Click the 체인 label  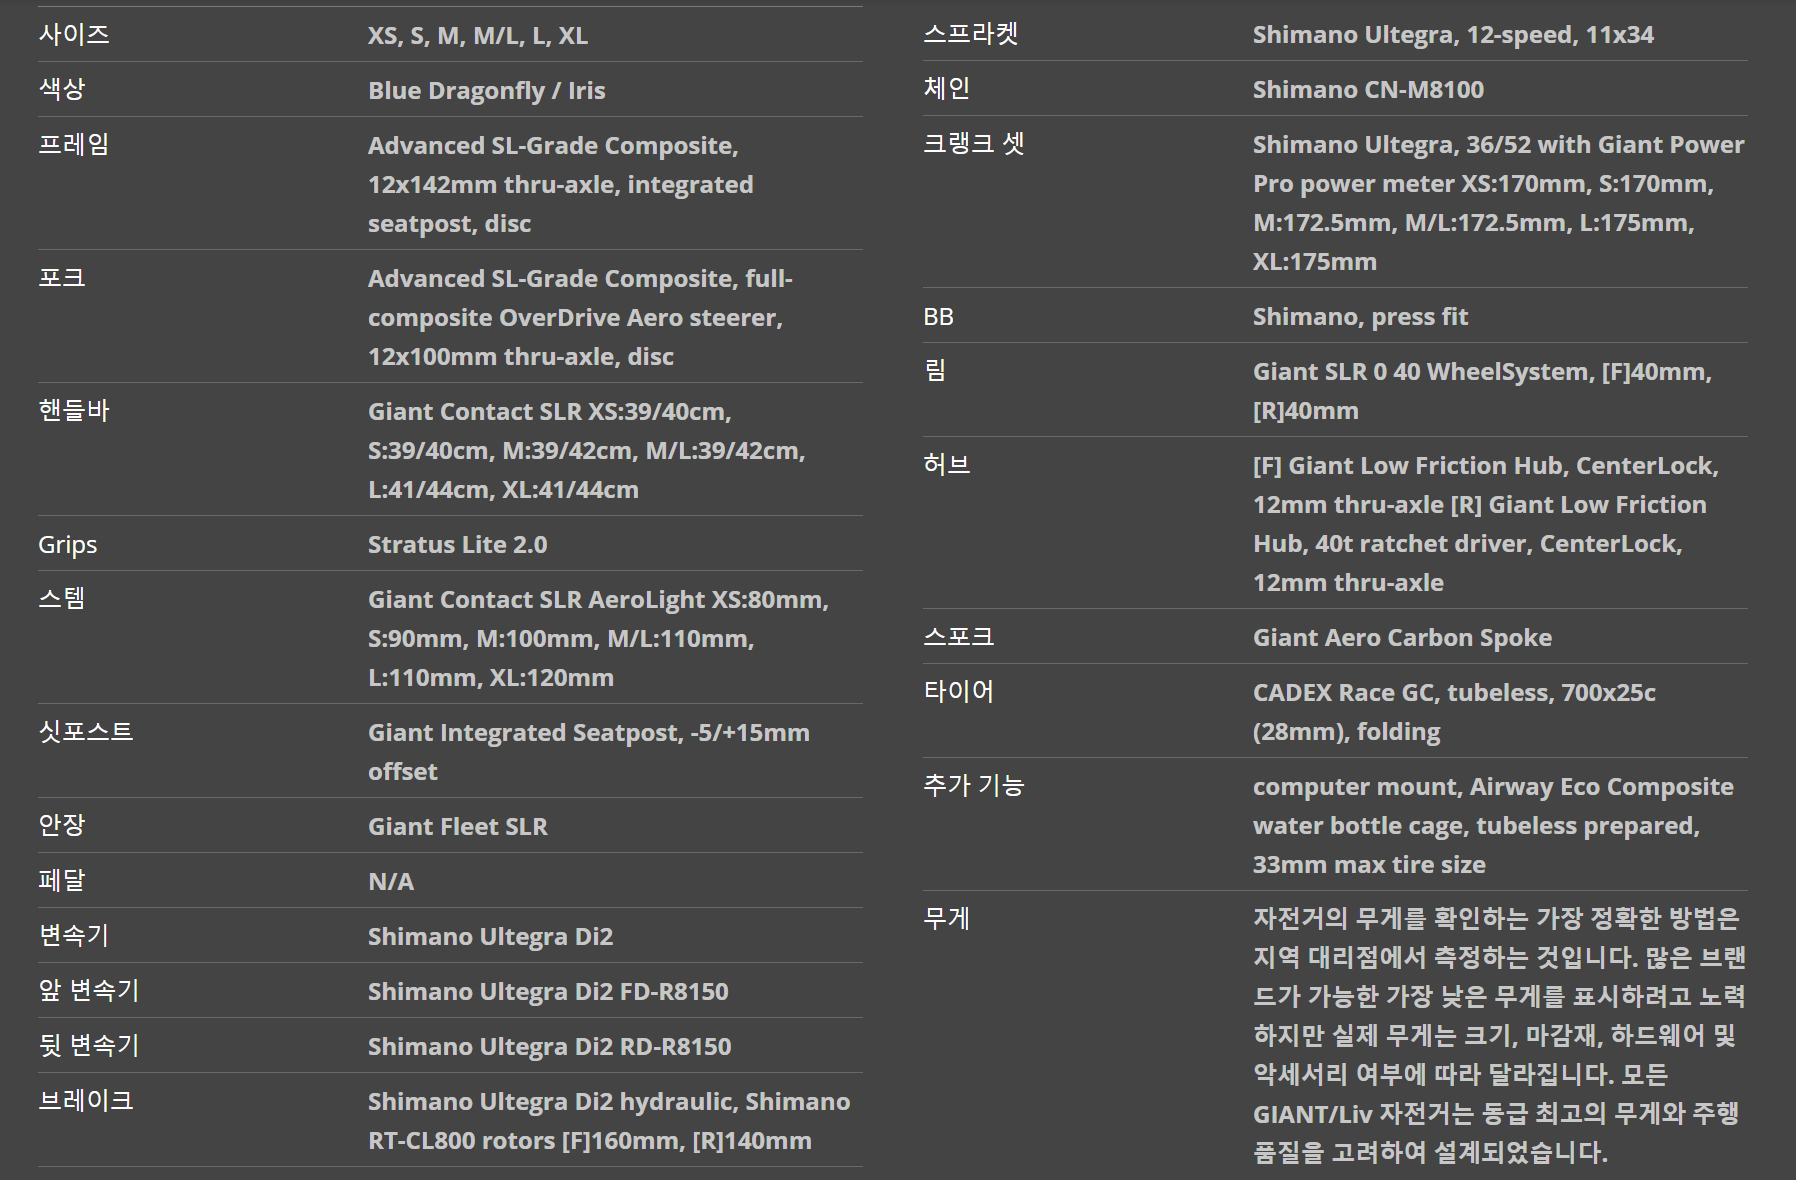tap(947, 89)
